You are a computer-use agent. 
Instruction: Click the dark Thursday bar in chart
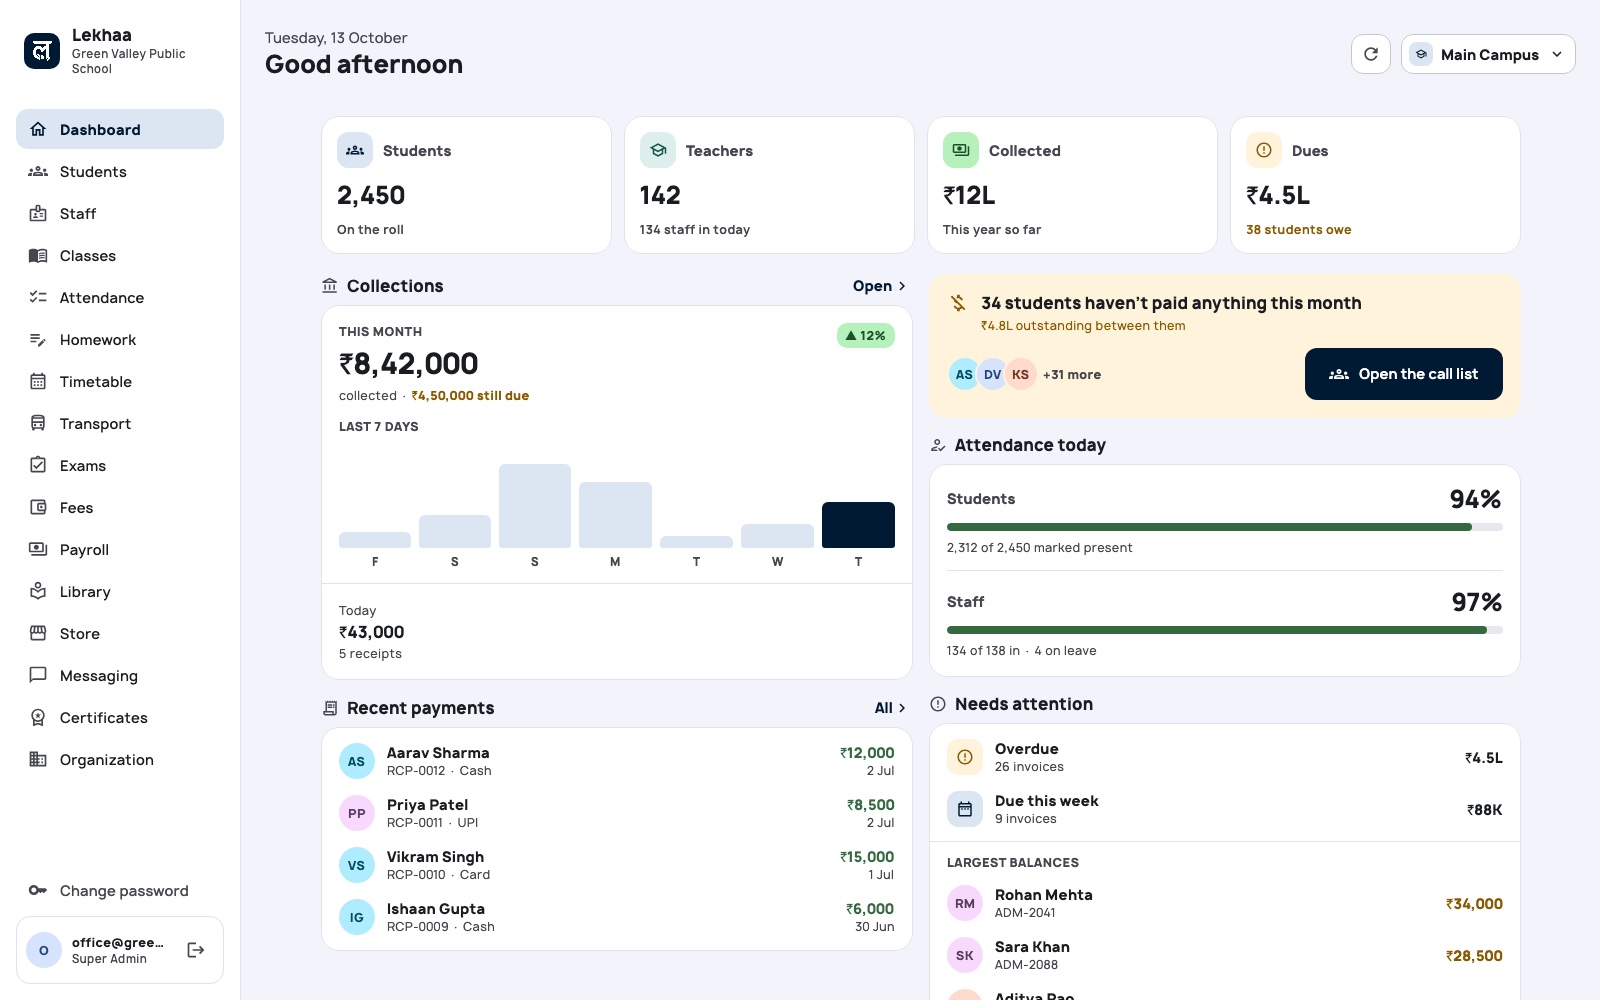coord(858,525)
